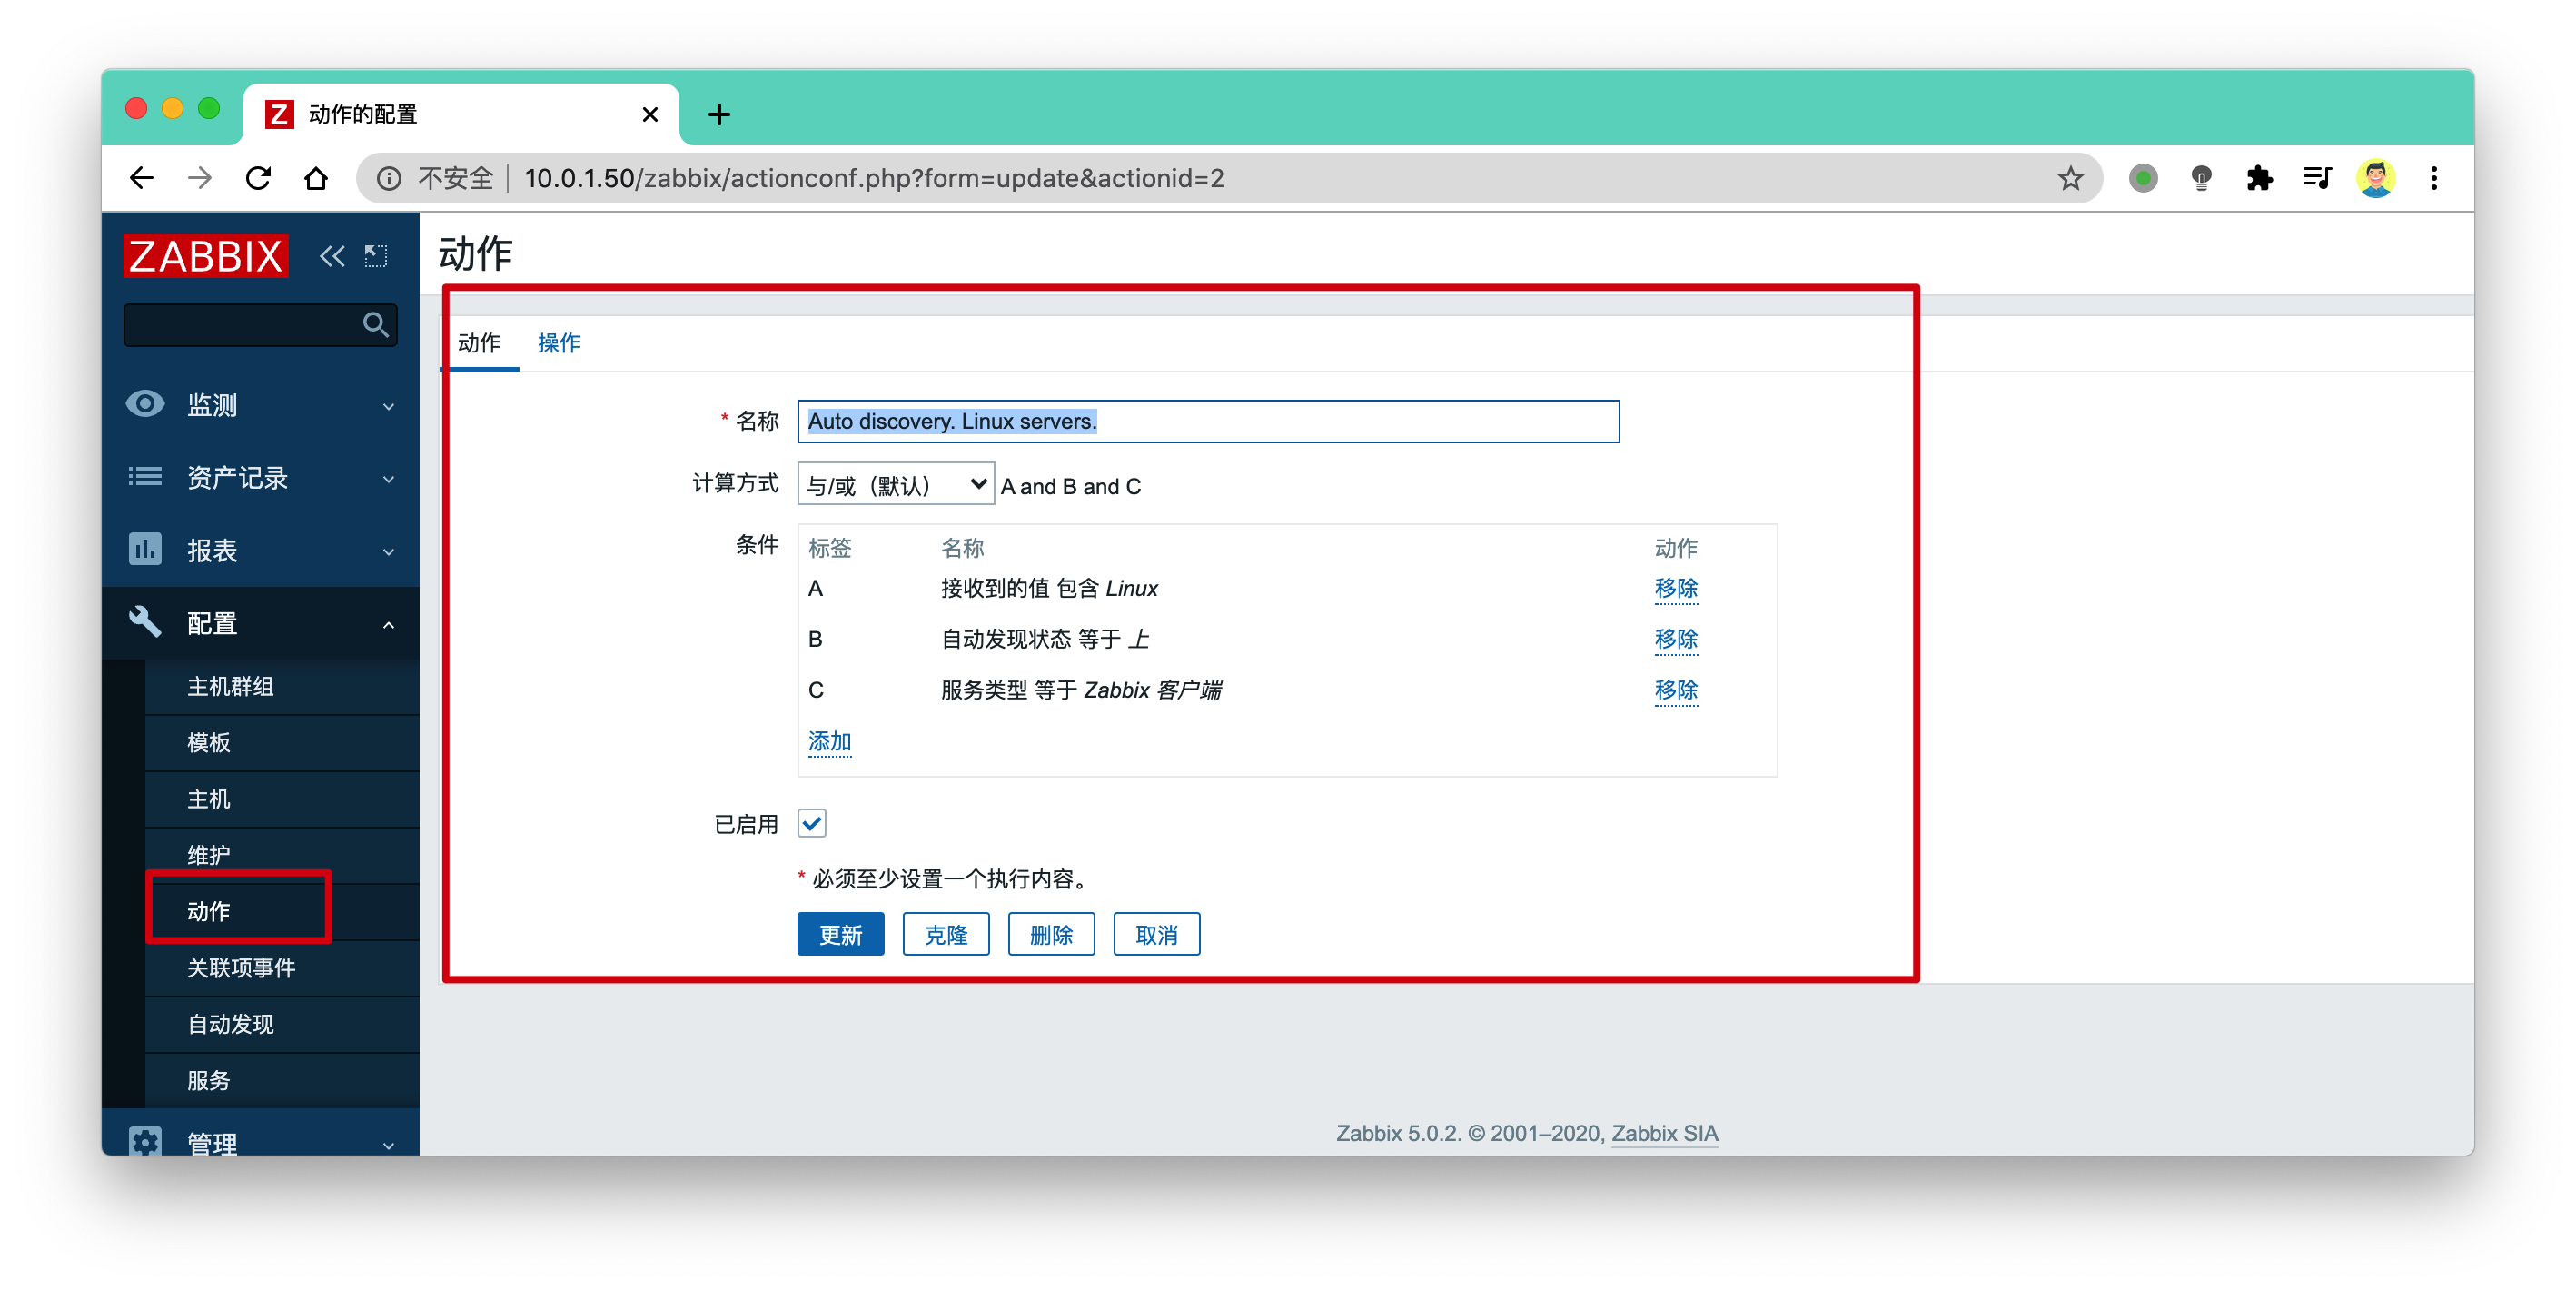The width and height of the screenshot is (2576, 1290).
Task: Click the browser forward arrow
Action: click(200, 178)
